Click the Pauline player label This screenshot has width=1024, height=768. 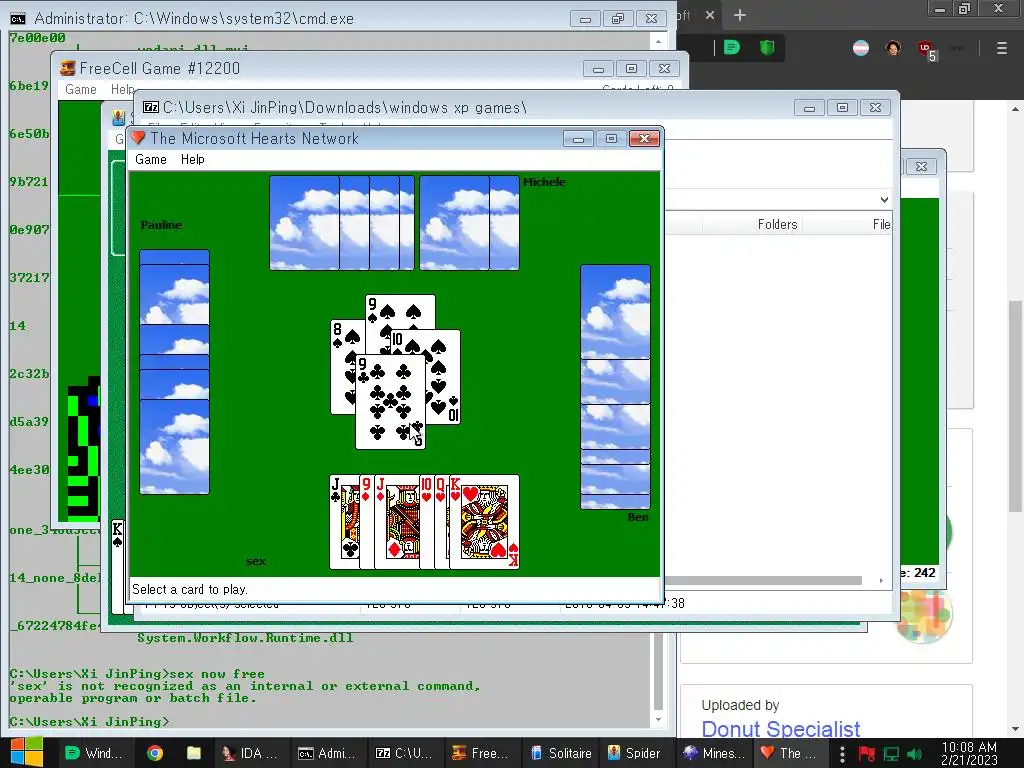click(161, 225)
